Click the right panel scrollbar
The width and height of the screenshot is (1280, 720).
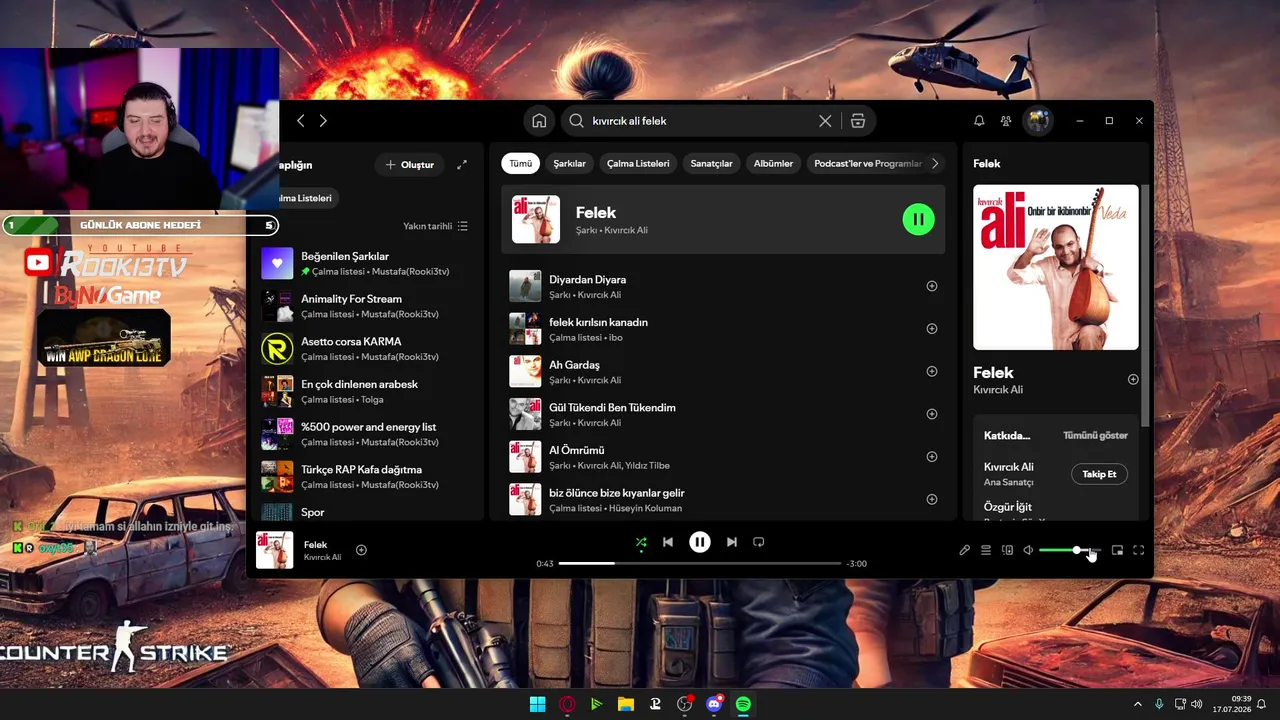(x=1145, y=305)
